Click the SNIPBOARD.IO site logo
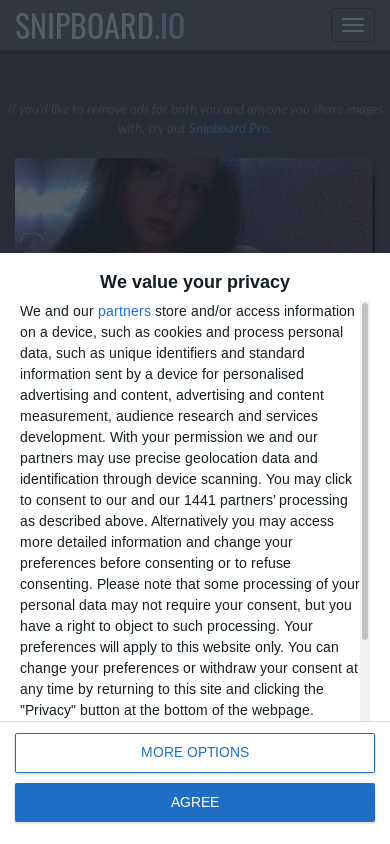Screen dimensions: 390x844 pos(100,26)
